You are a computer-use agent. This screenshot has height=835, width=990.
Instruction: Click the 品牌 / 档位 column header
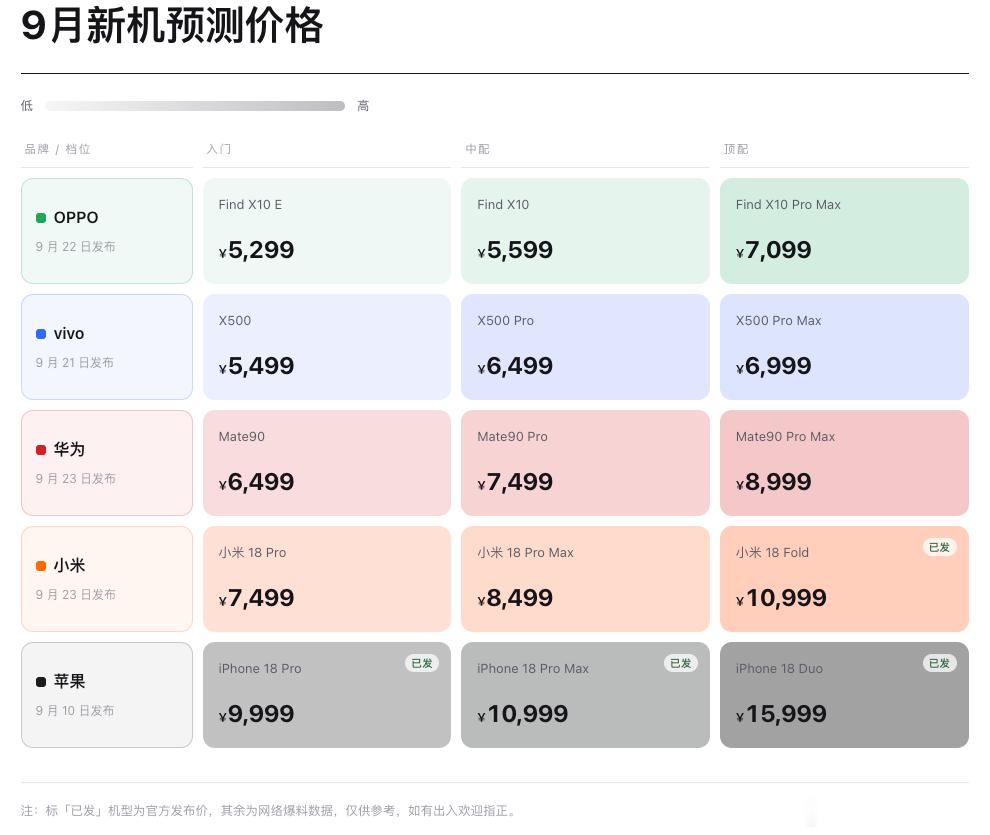[x=57, y=149]
